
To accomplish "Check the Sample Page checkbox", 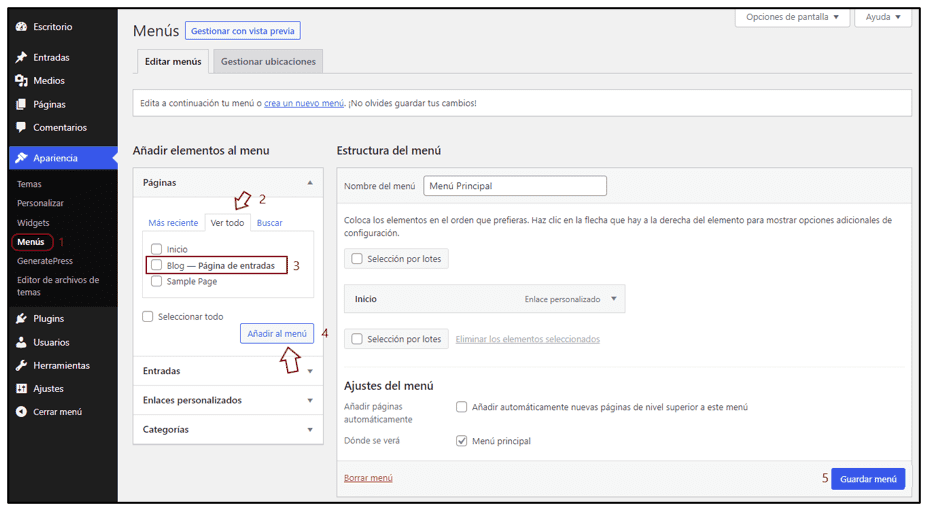I will [x=156, y=281].
